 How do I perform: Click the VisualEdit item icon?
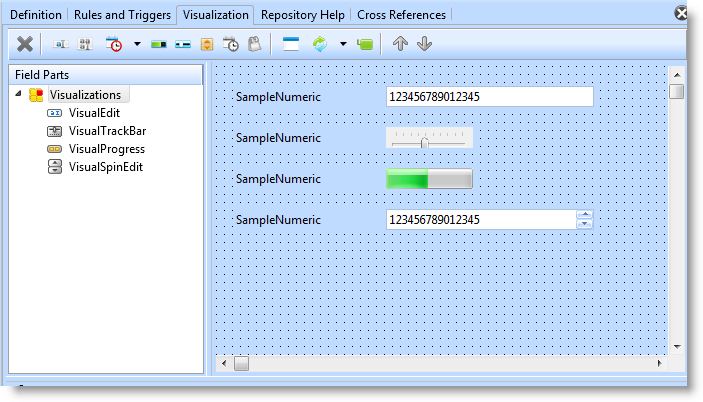[x=54, y=113]
